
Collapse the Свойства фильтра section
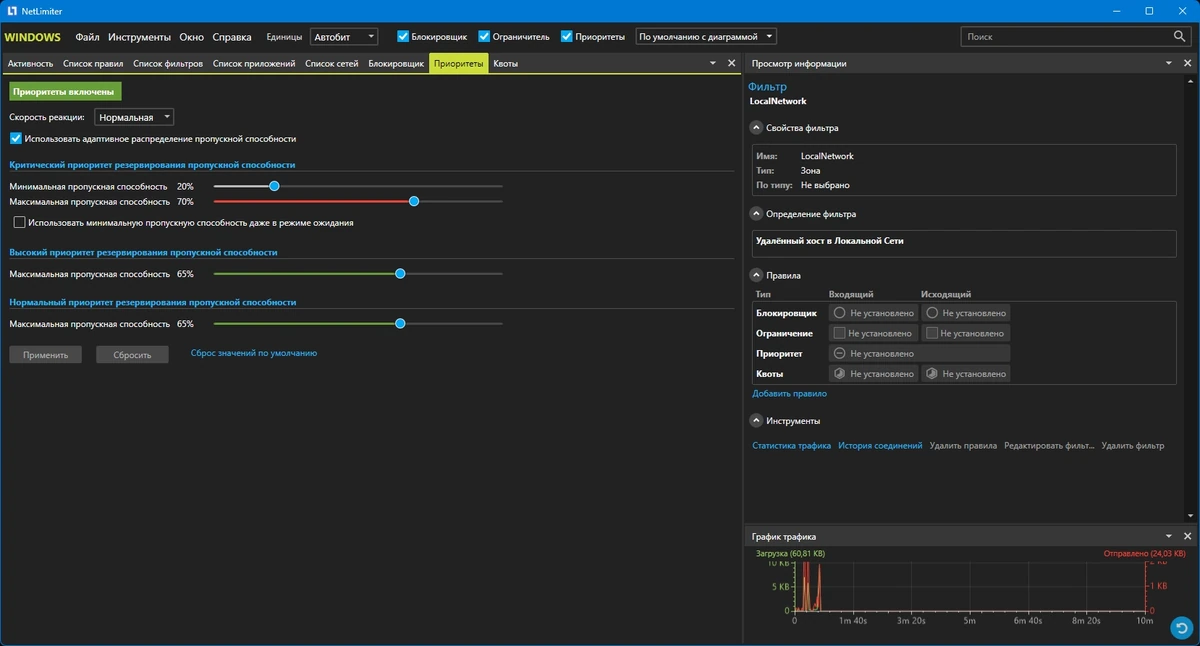[757, 128]
